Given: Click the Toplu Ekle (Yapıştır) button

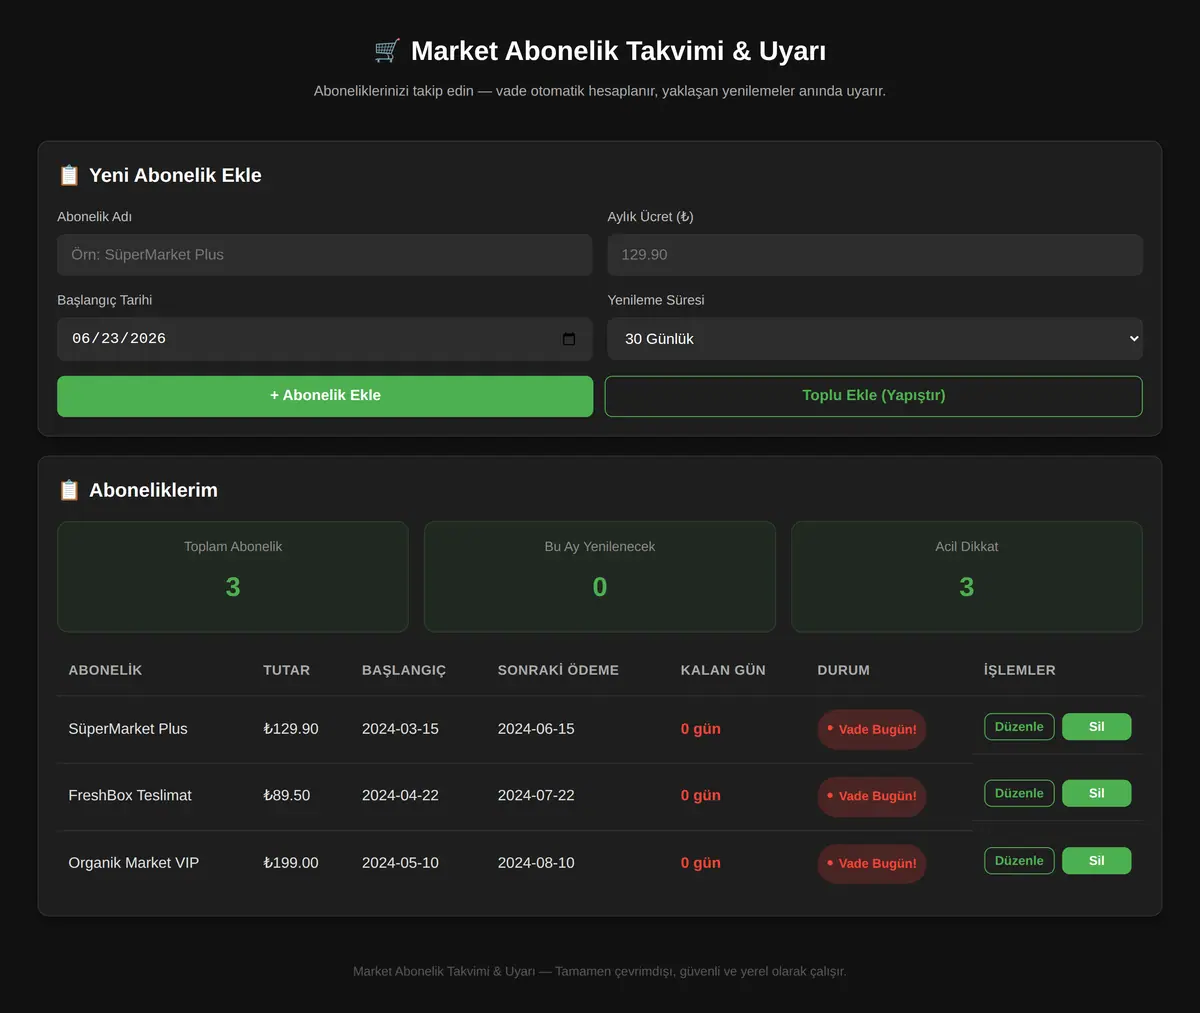Looking at the screenshot, I should tap(874, 396).
